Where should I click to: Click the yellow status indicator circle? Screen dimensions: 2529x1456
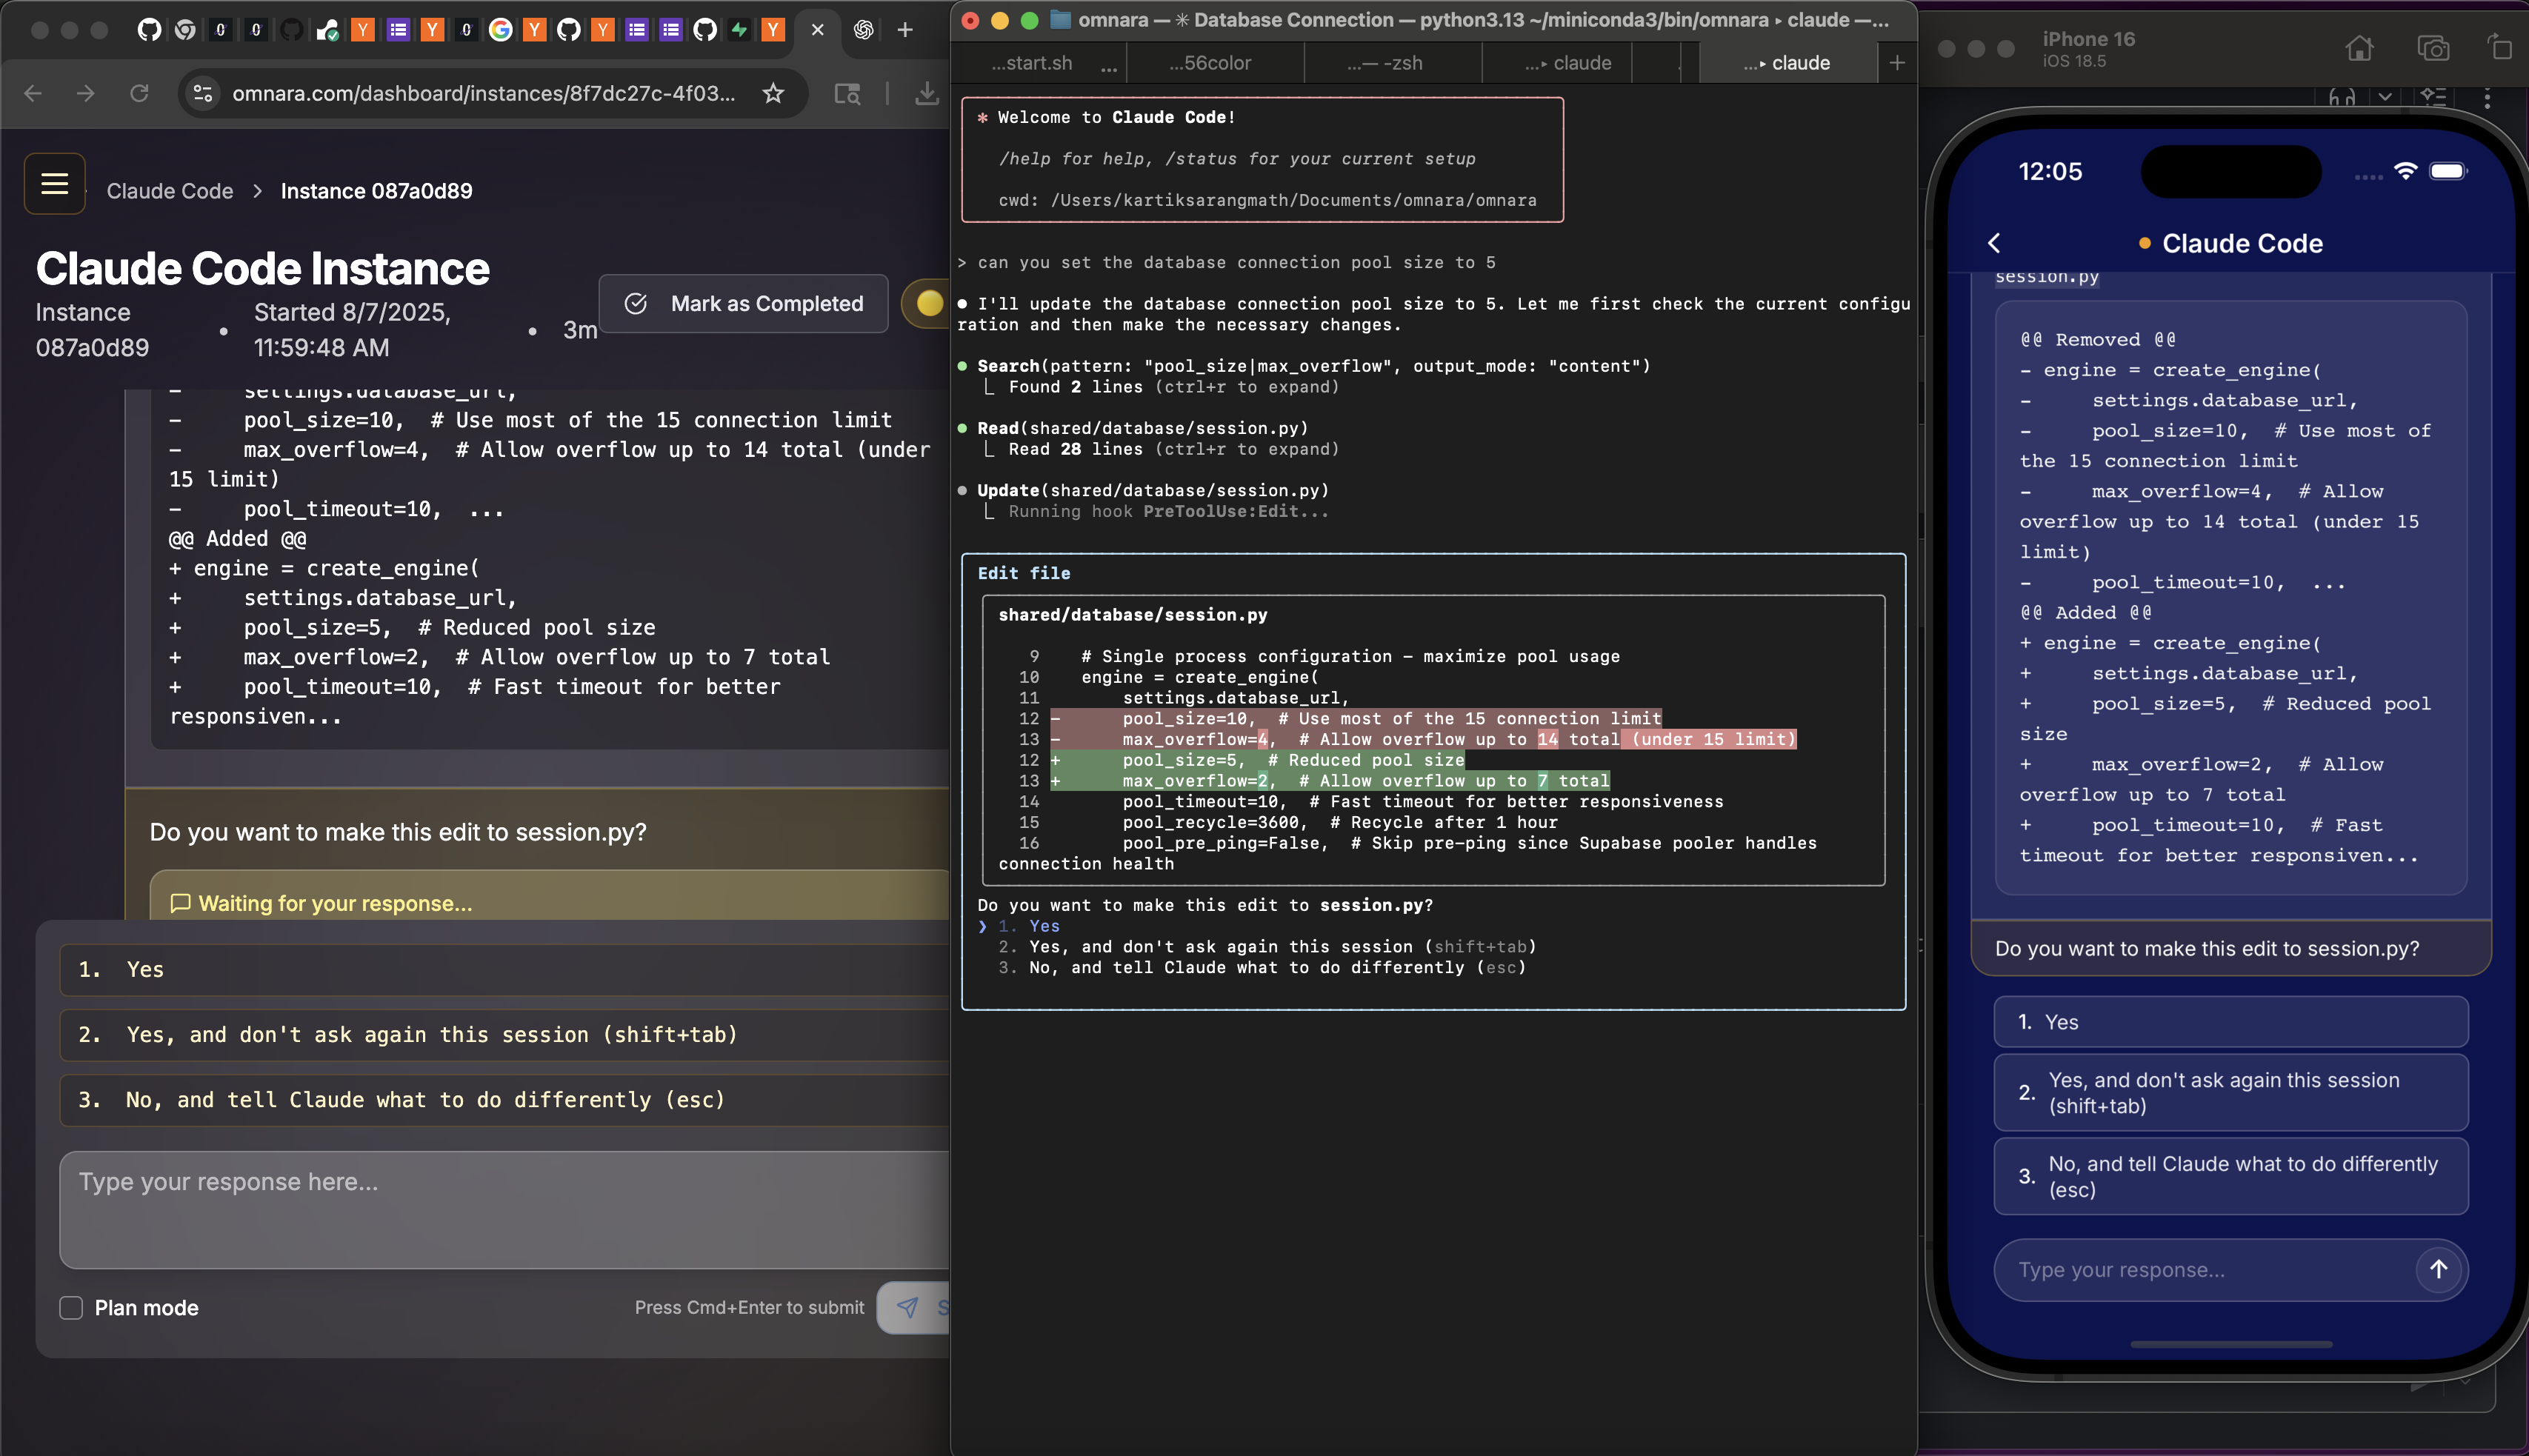point(929,303)
